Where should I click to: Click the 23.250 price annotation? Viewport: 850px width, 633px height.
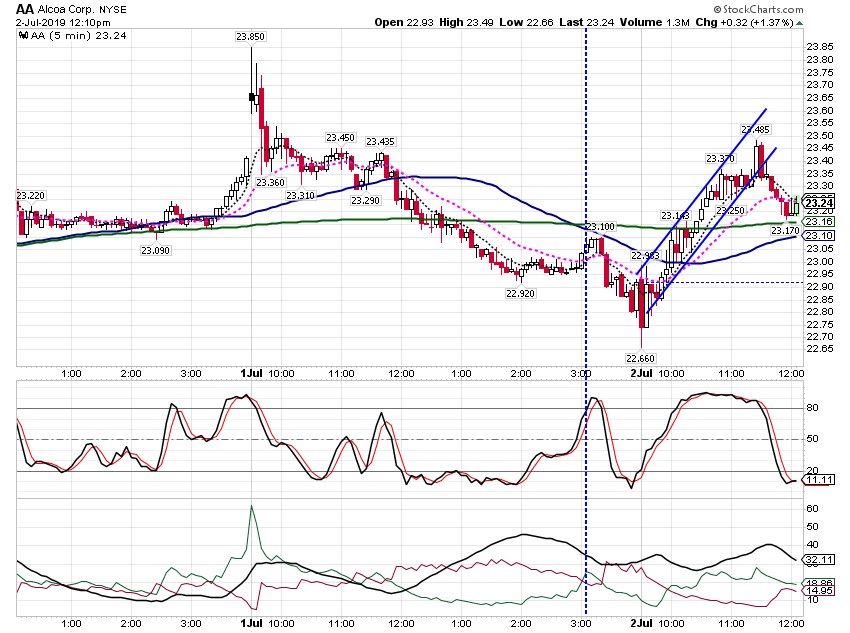click(731, 210)
